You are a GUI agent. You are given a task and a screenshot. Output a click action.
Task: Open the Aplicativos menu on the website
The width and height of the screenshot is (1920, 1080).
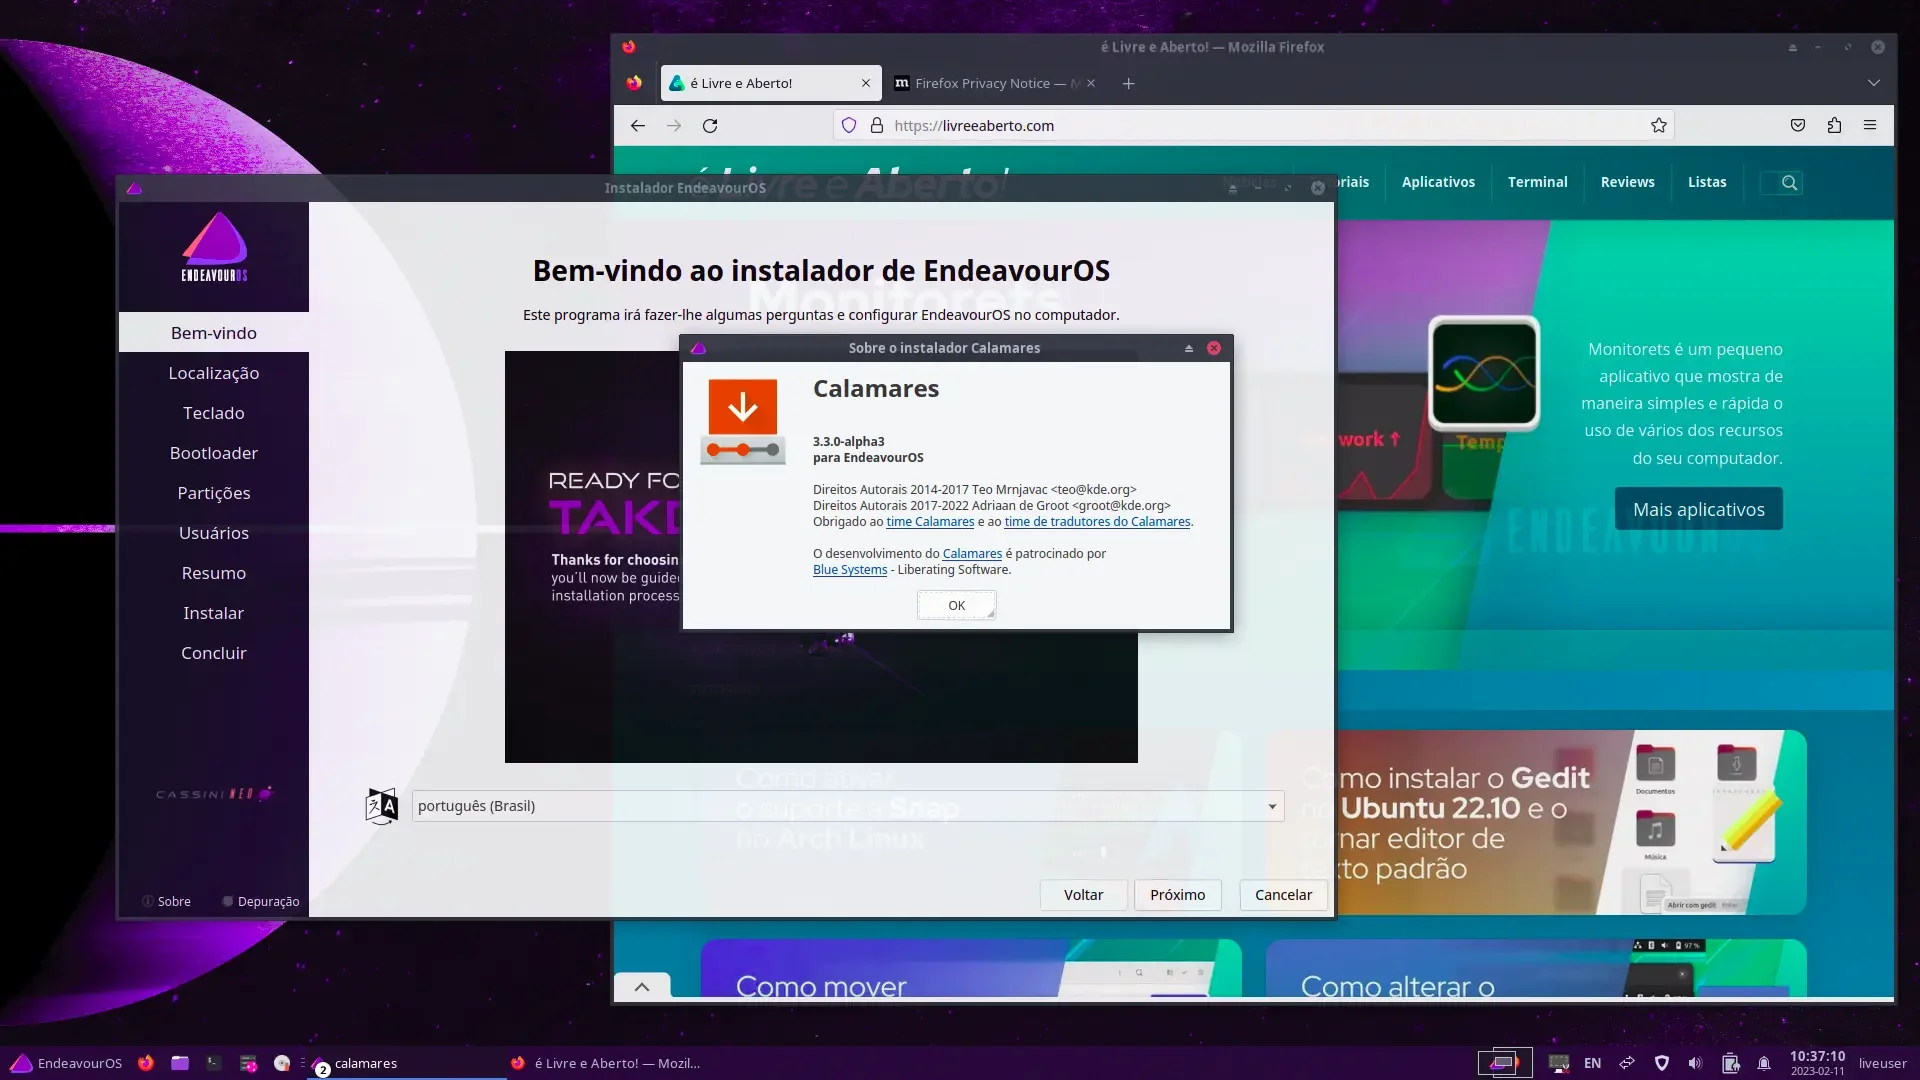1438,182
